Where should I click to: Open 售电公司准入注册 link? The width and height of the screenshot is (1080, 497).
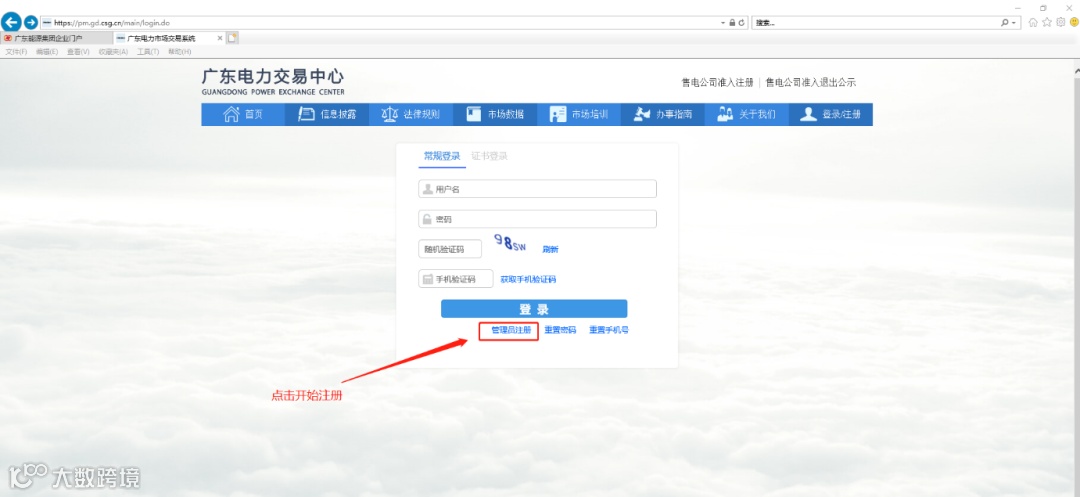click(x=717, y=83)
